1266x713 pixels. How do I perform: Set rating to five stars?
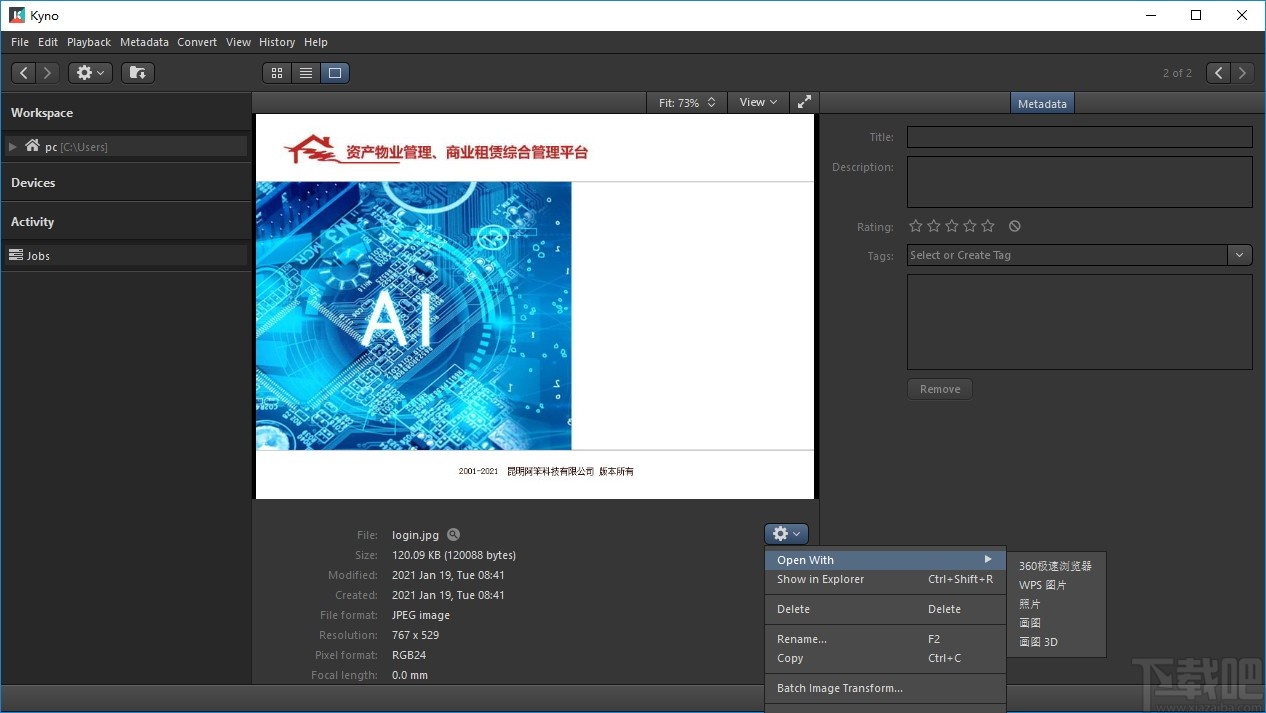coord(988,226)
